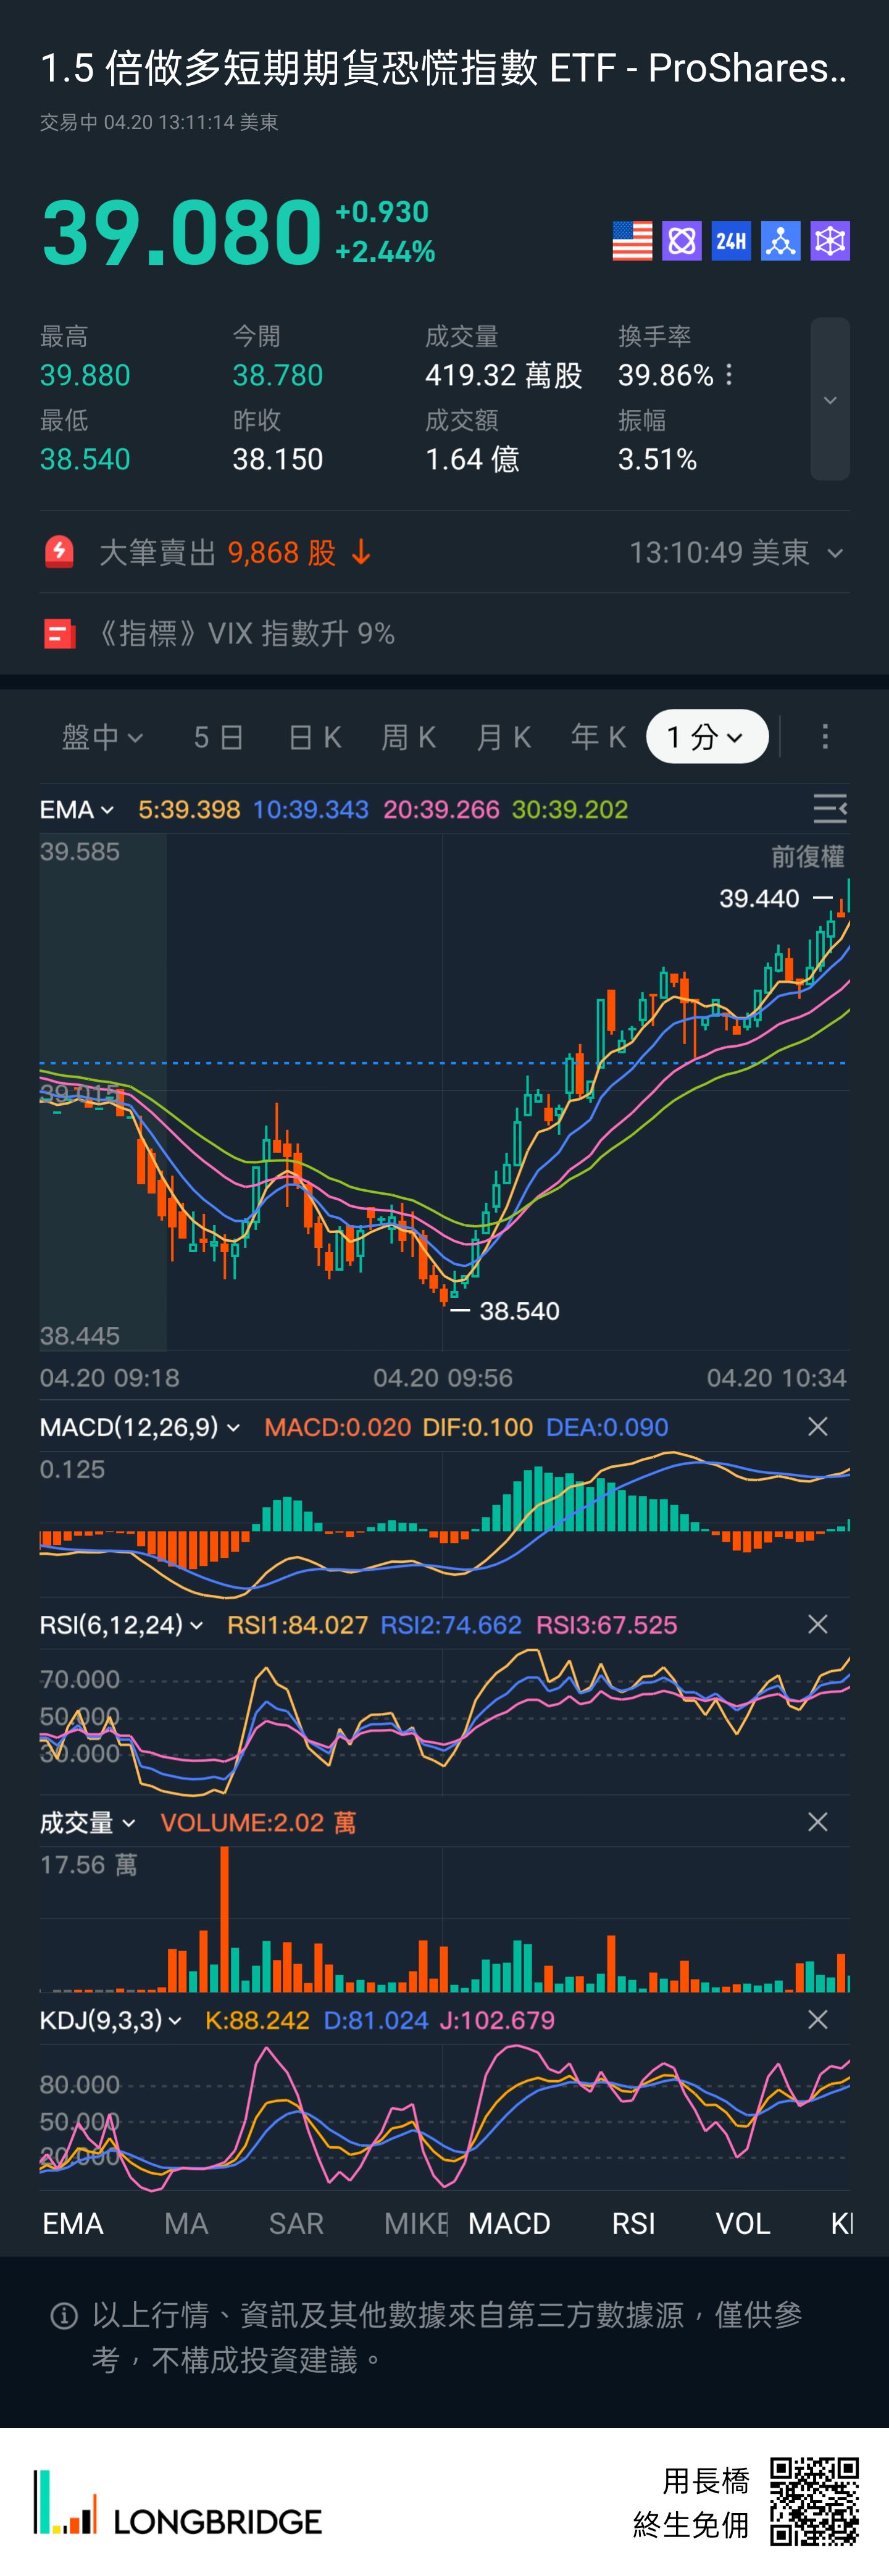Open chart indicator settings icon beside EMA values
This screenshot has height=2576, width=889.
[830, 808]
